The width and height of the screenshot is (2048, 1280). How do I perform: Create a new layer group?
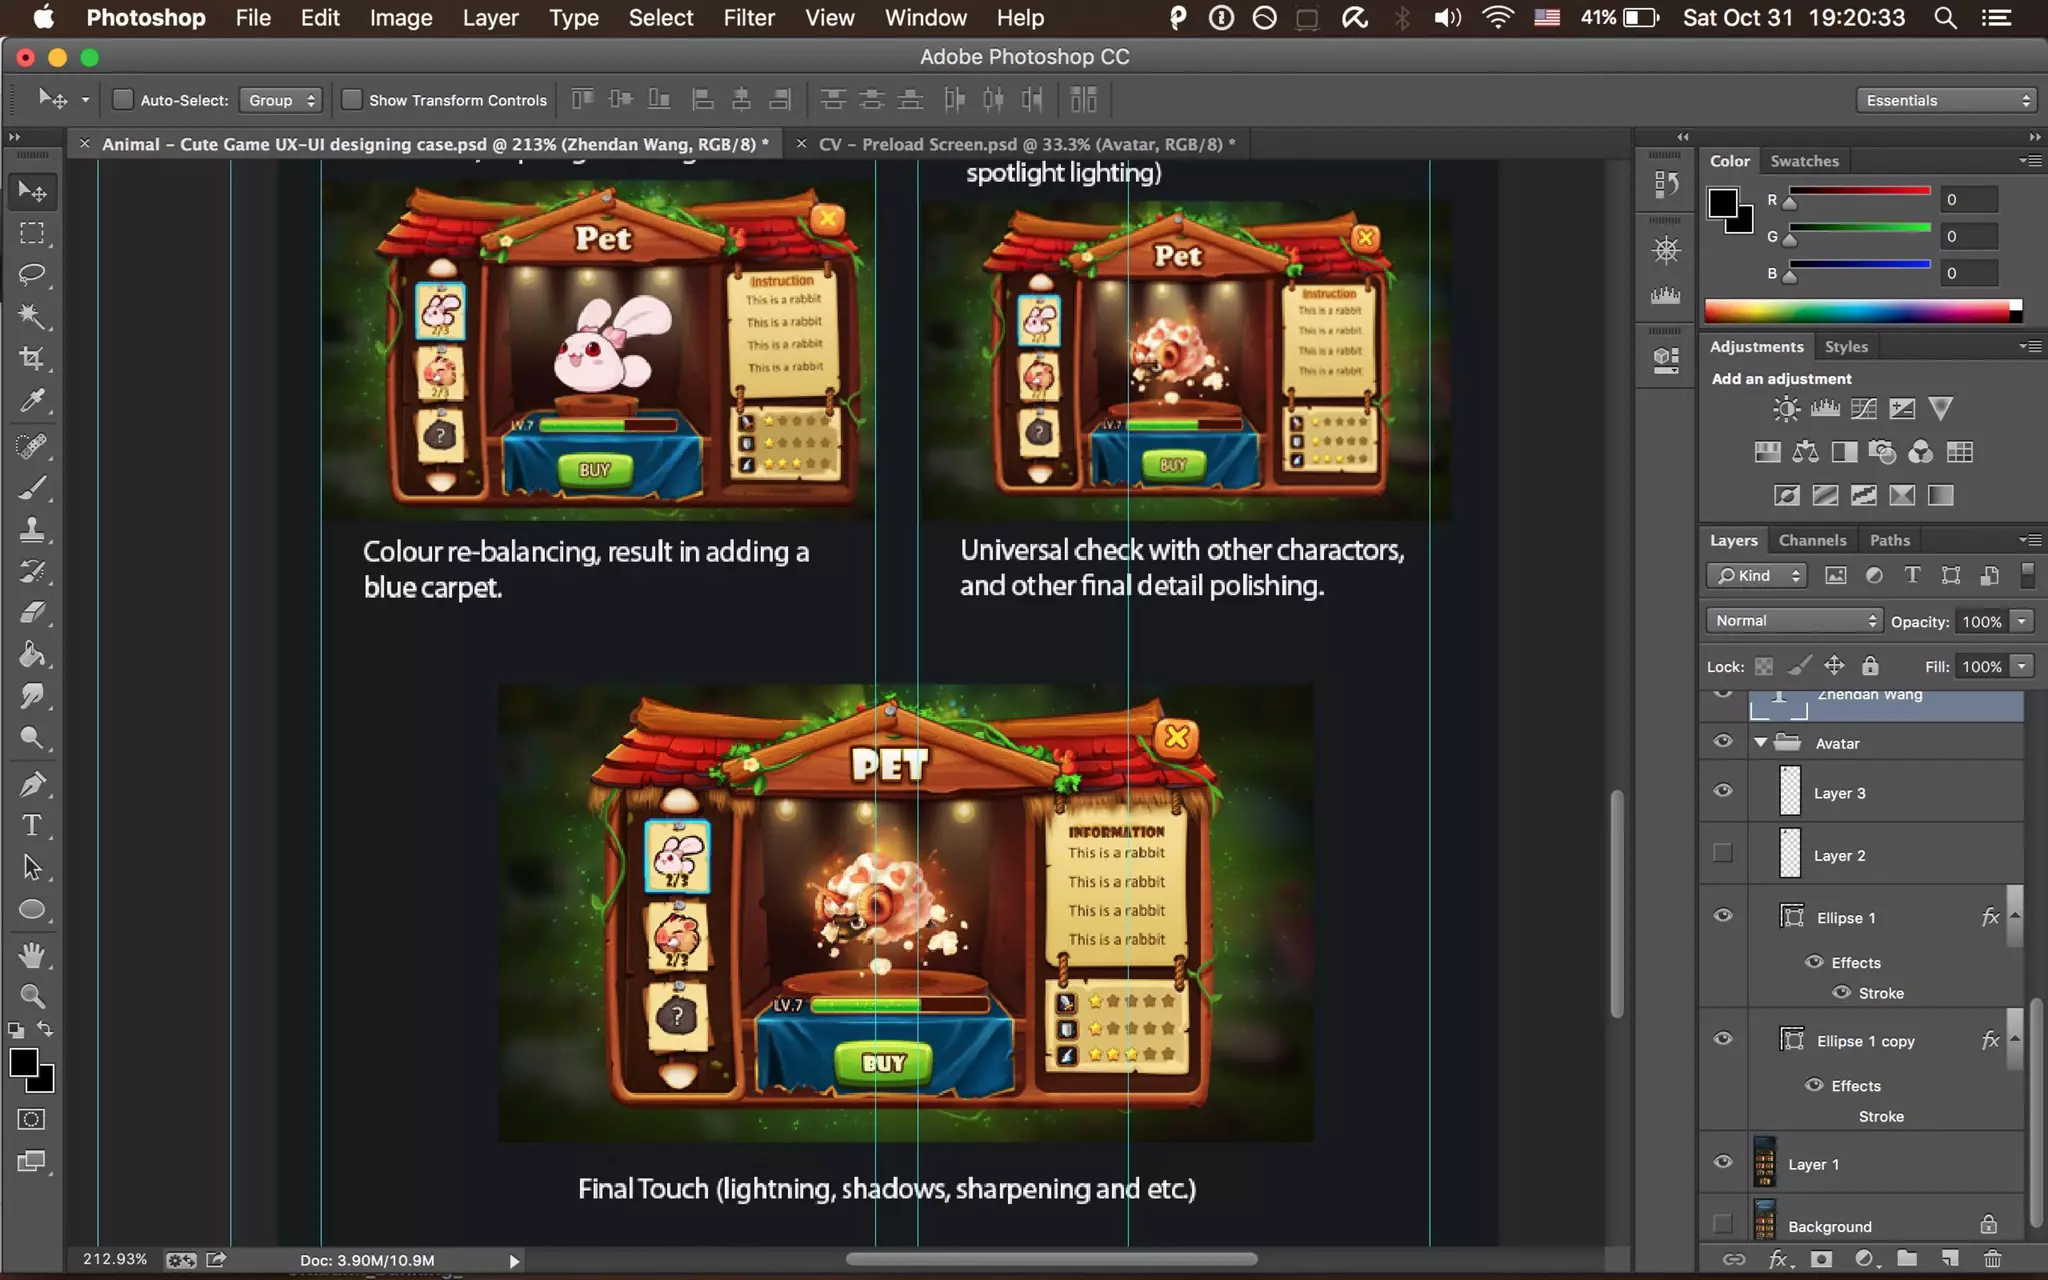click(1907, 1259)
